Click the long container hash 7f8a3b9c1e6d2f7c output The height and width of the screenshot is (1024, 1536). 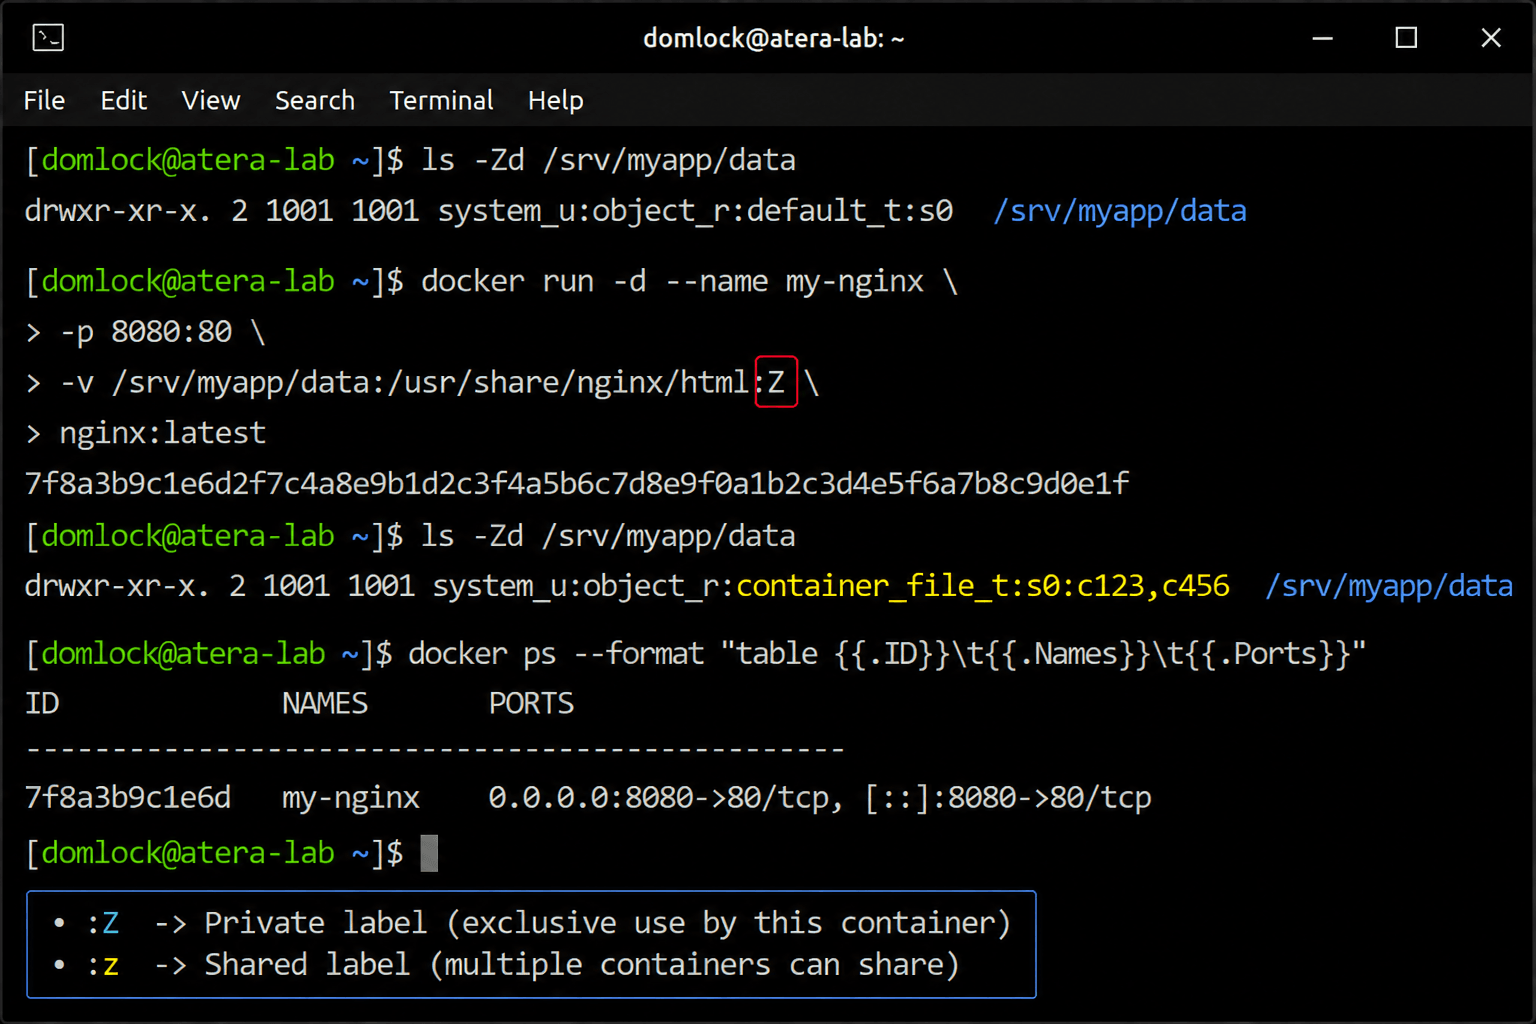coord(577,484)
